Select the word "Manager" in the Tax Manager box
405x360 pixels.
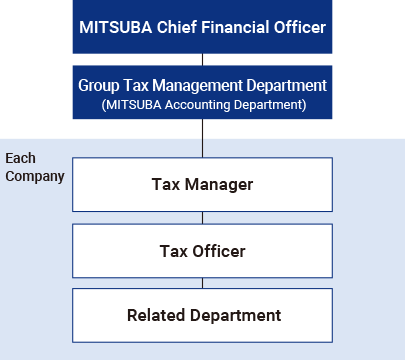[x=219, y=185]
